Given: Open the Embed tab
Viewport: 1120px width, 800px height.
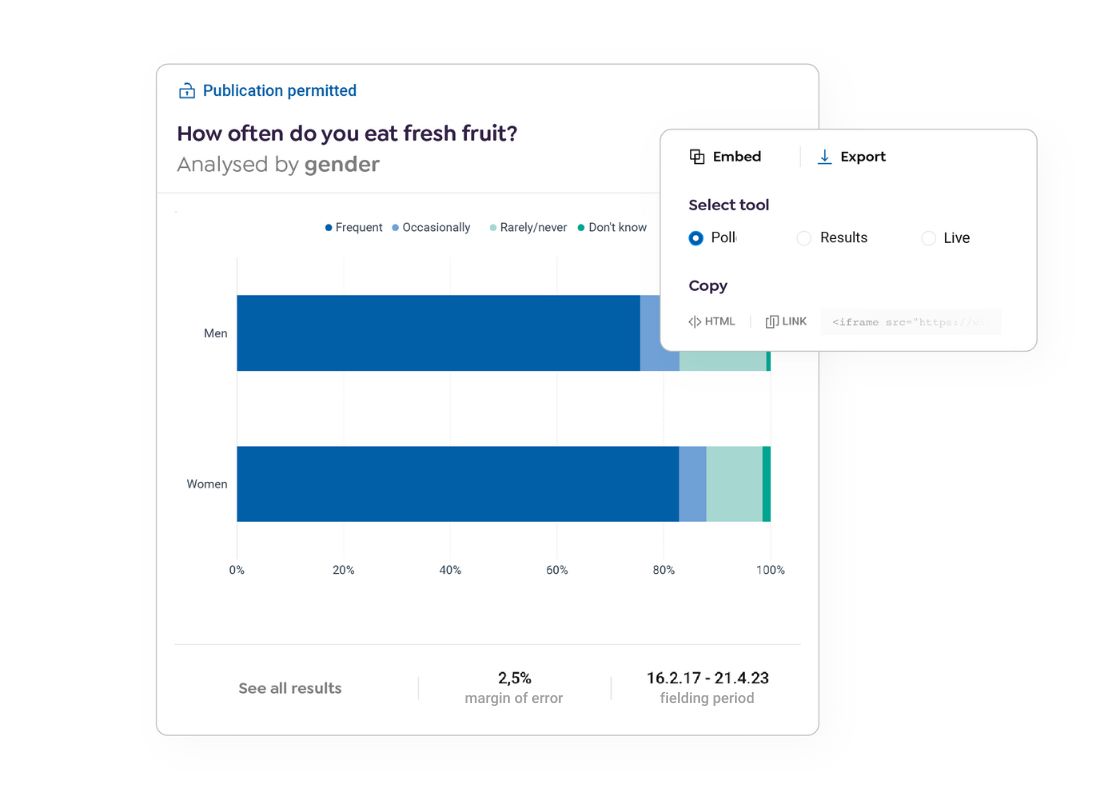Looking at the screenshot, I should click(x=736, y=157).
